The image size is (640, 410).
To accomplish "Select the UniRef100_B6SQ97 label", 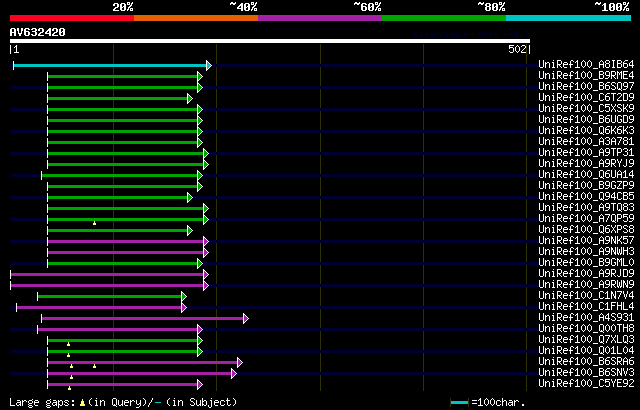I will coord(586,86).
